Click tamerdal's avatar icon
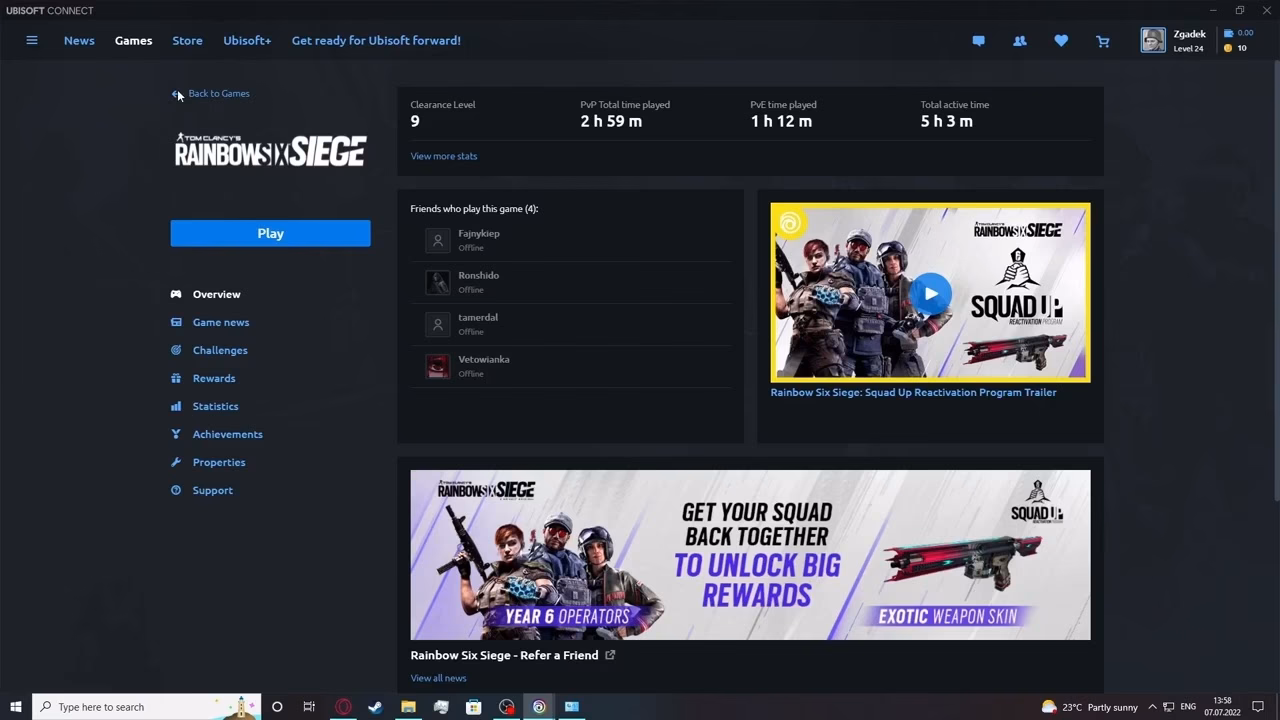The width and height of the screenshot is (1280, 720). (437, 324)
